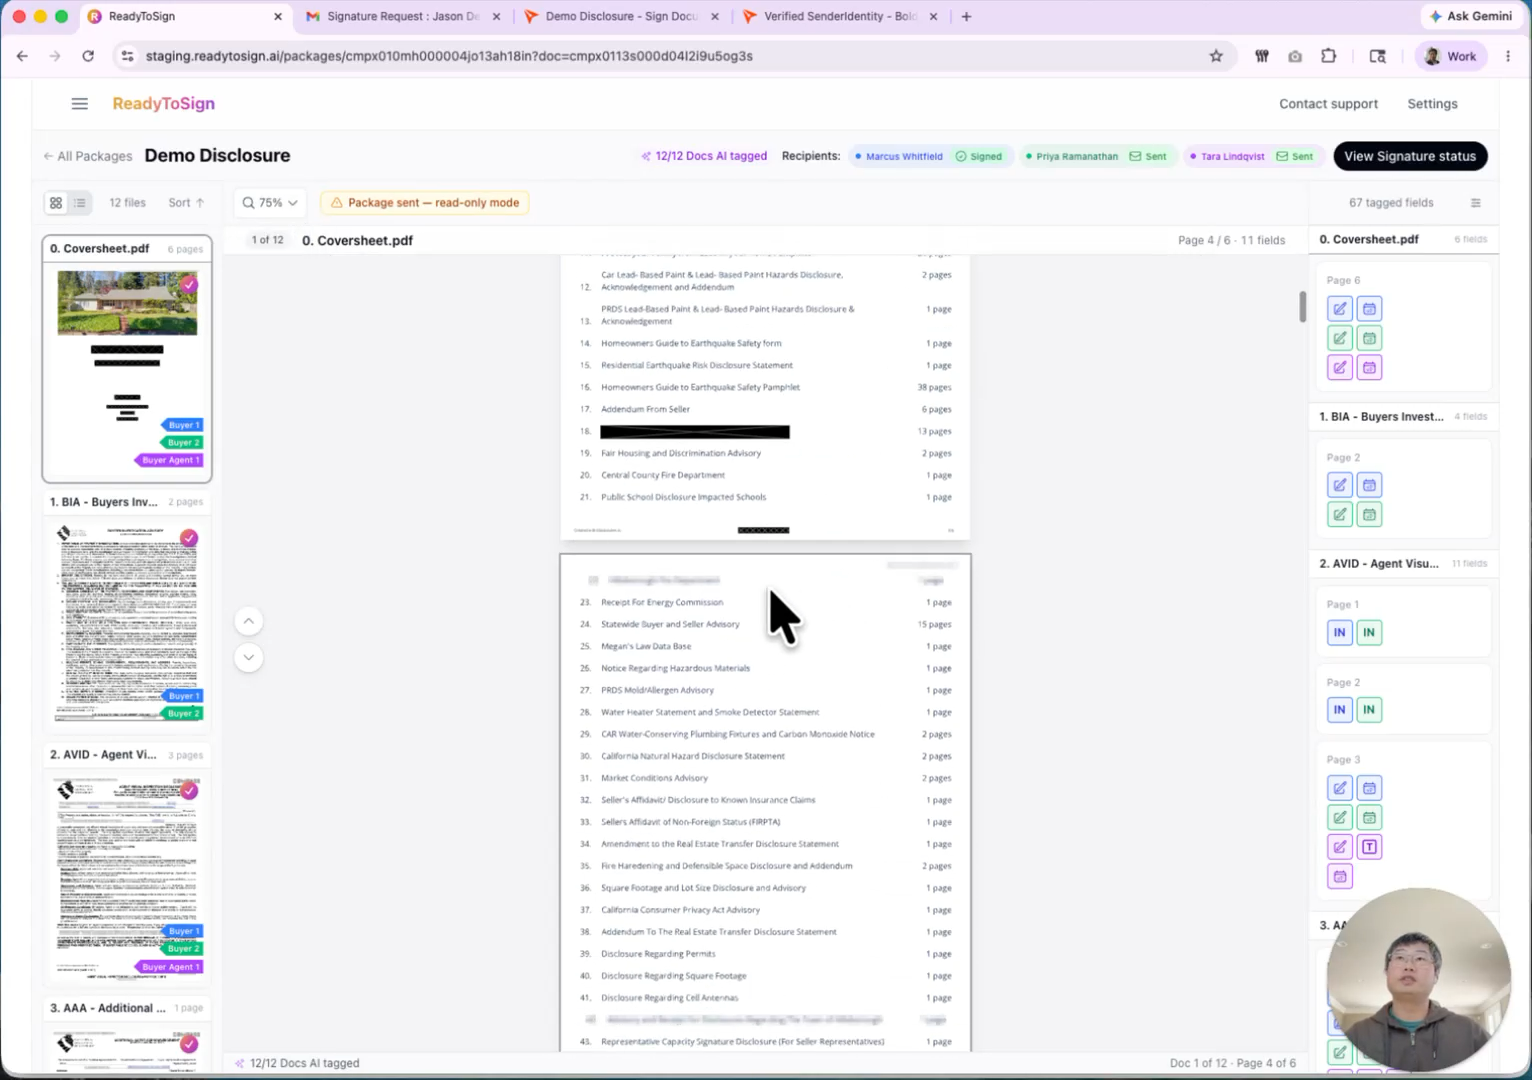Select Coversheet Page 6 blue date field
The height and width of the screenshot is (1080, 1532).
click(1369, 309)
